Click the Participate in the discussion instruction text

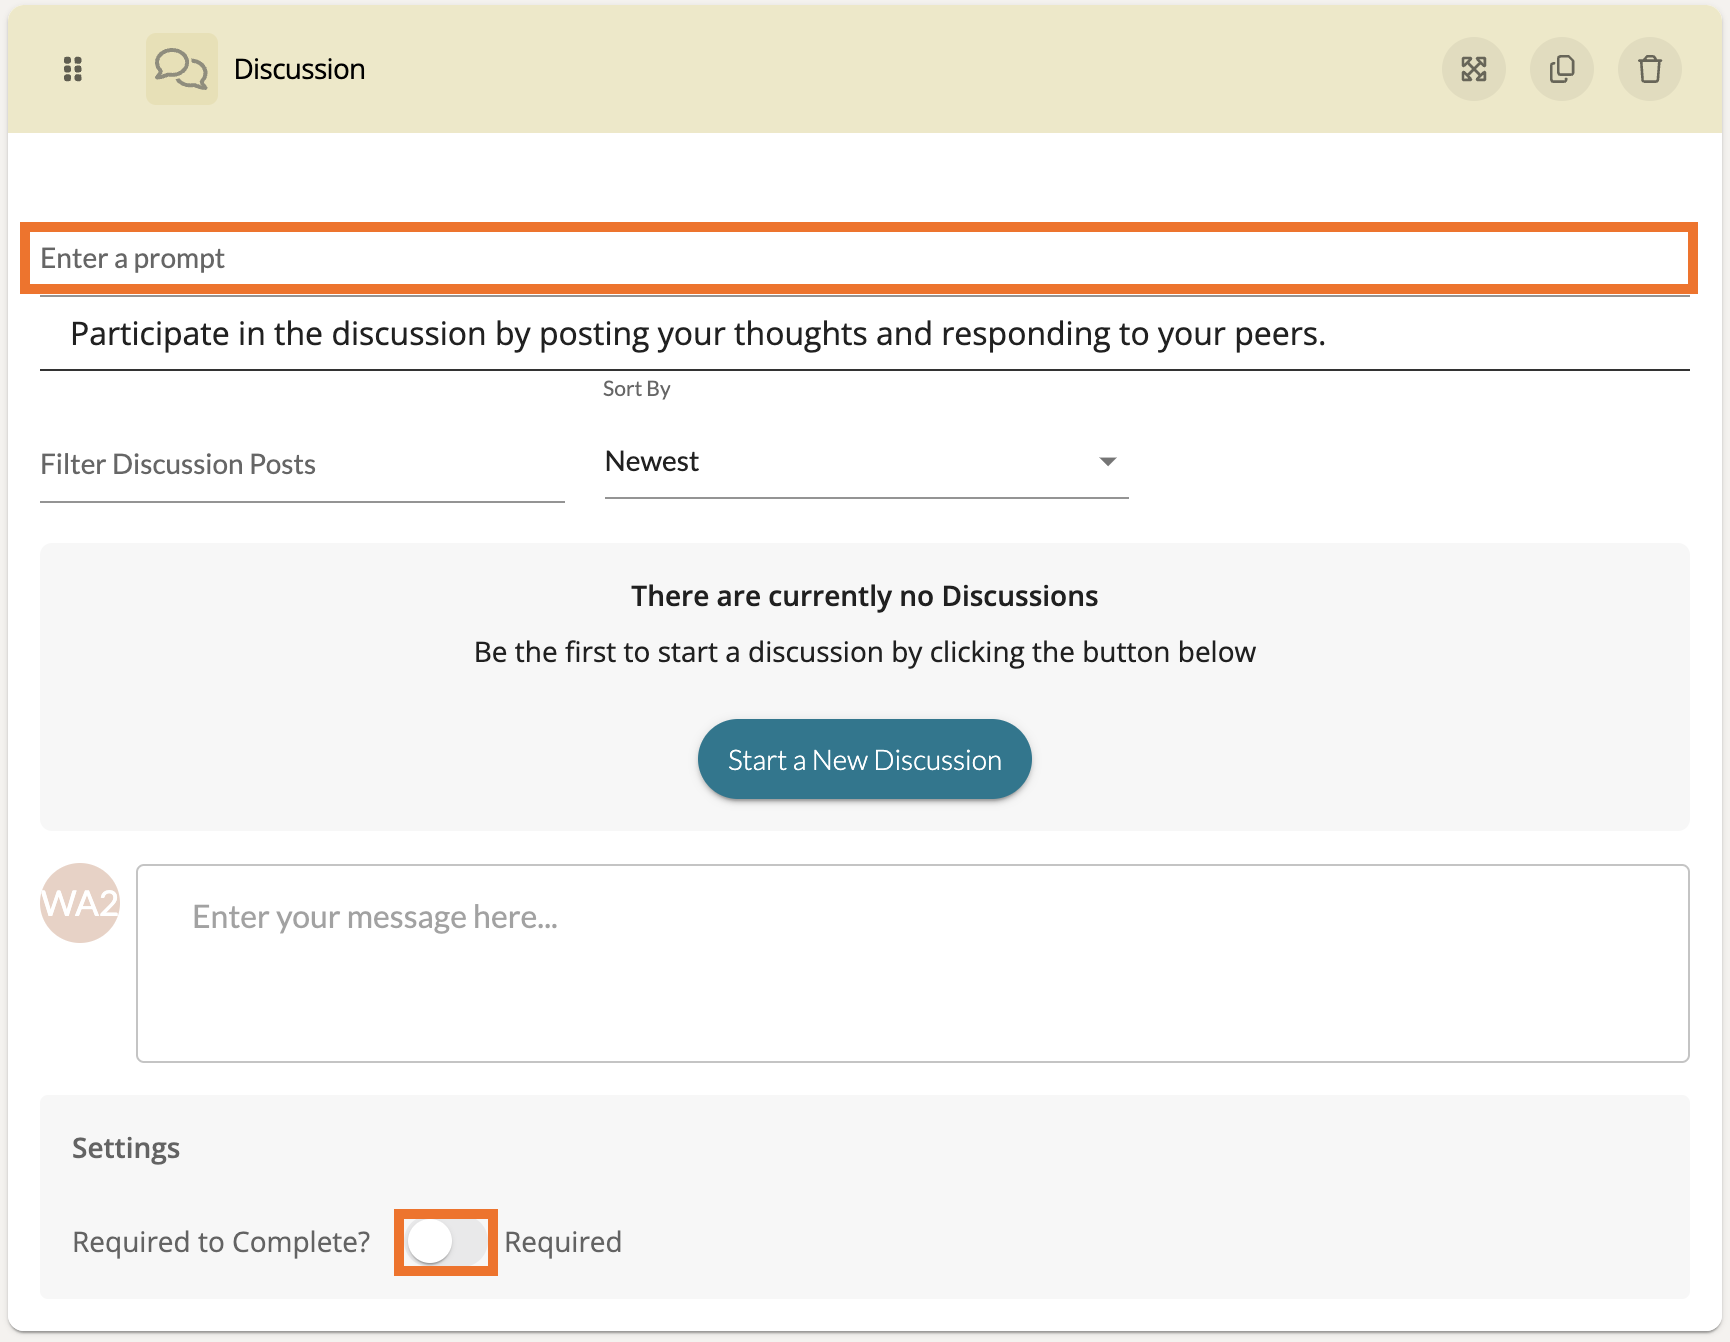click(697, 334)
